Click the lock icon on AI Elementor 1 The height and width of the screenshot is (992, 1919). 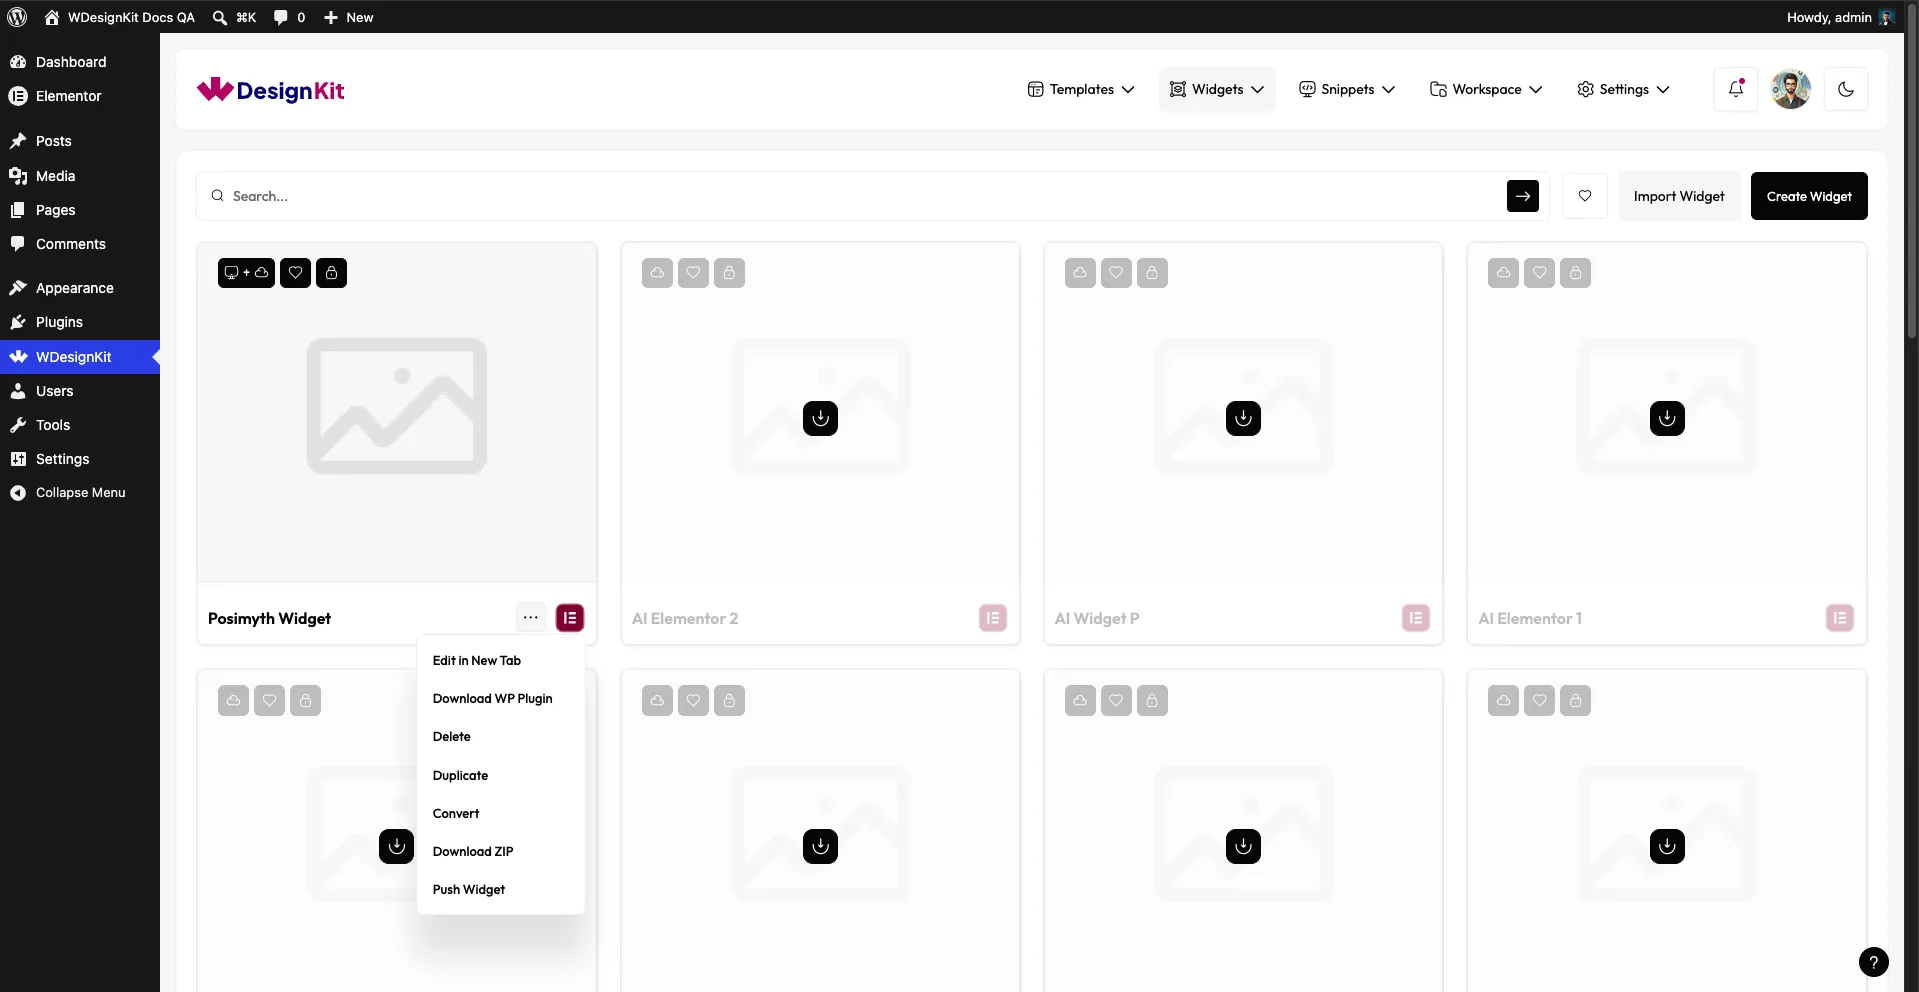[x=1575, y=273]
